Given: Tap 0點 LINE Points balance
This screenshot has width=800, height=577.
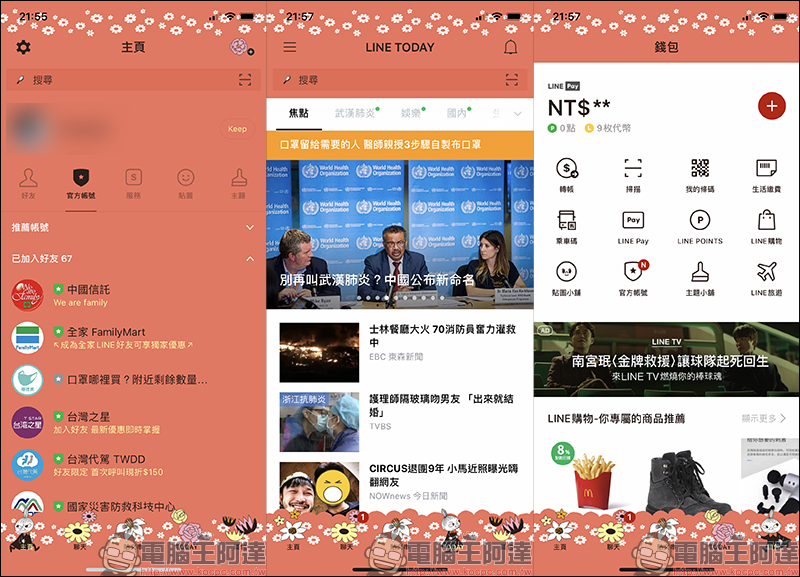Looking at the screenshot, I should 562,128.
